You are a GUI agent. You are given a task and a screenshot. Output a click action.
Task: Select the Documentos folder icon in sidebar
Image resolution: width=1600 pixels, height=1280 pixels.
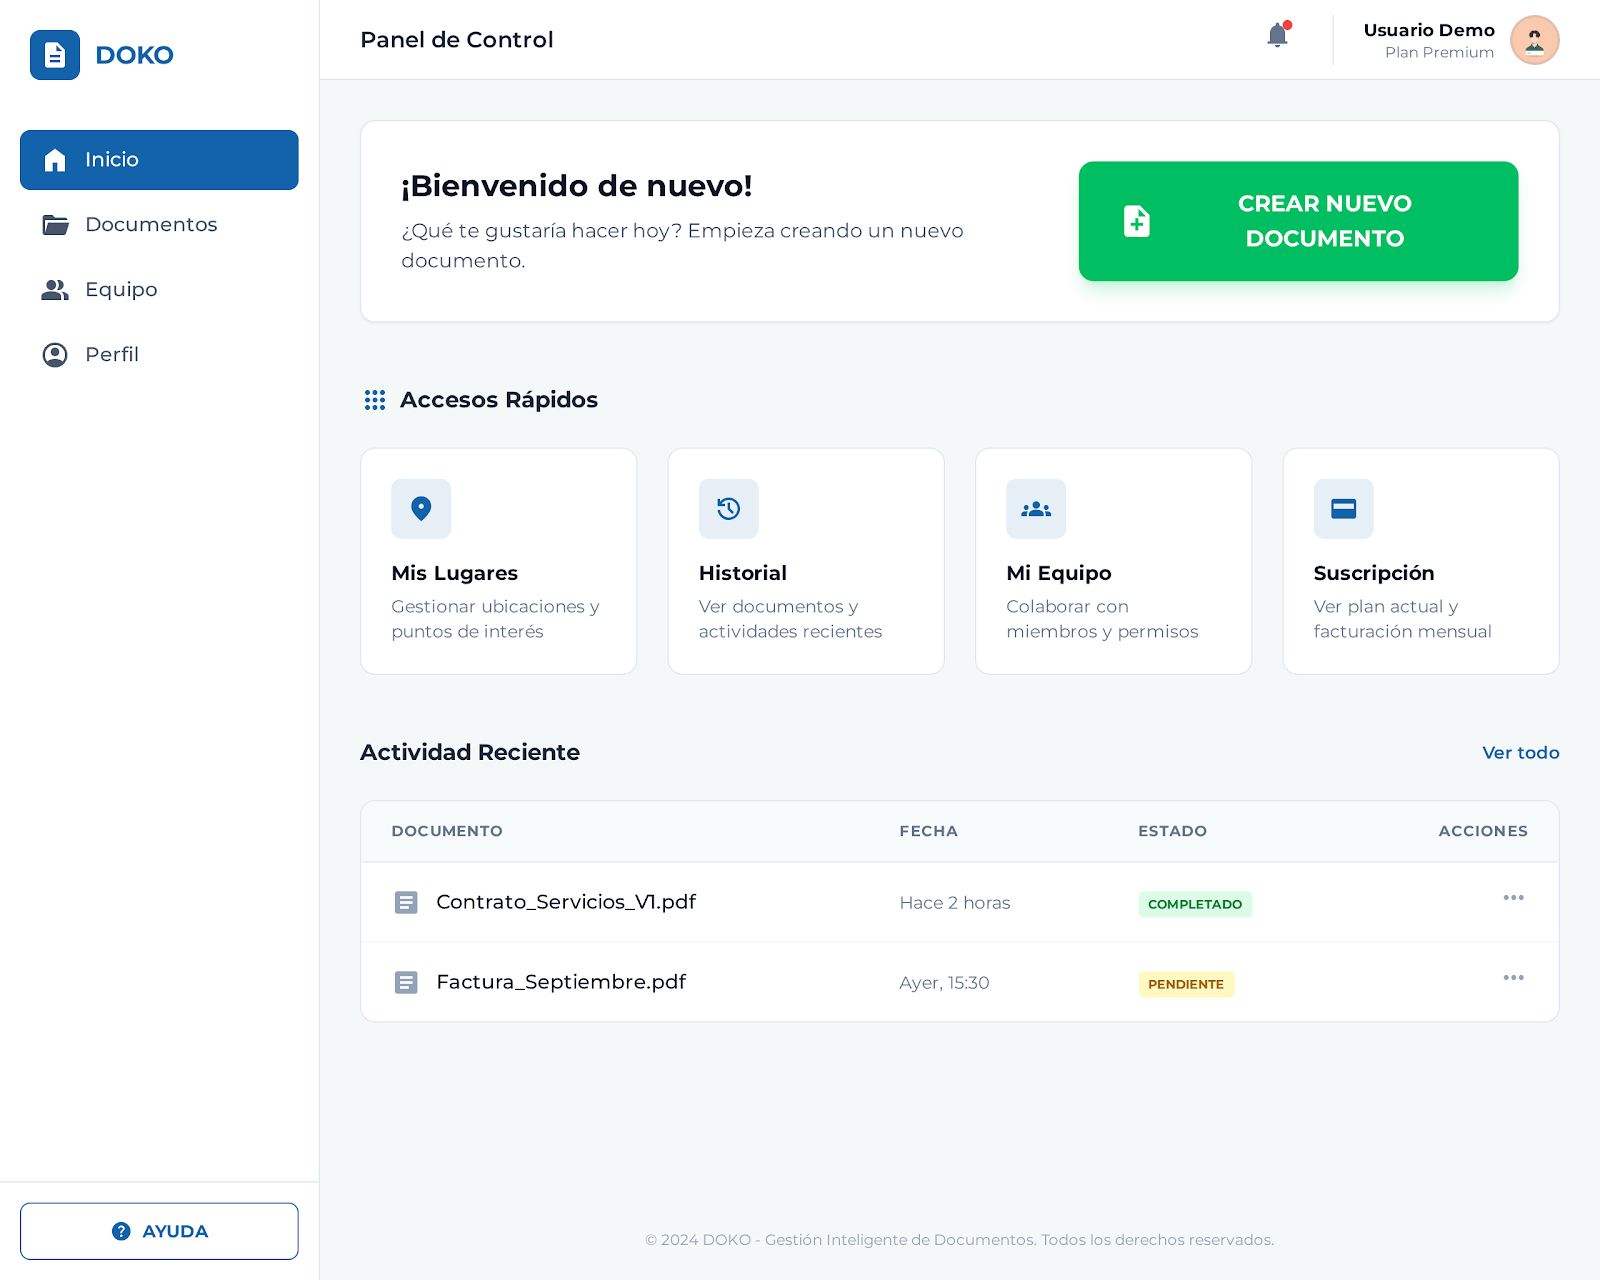tap(55, 224)
